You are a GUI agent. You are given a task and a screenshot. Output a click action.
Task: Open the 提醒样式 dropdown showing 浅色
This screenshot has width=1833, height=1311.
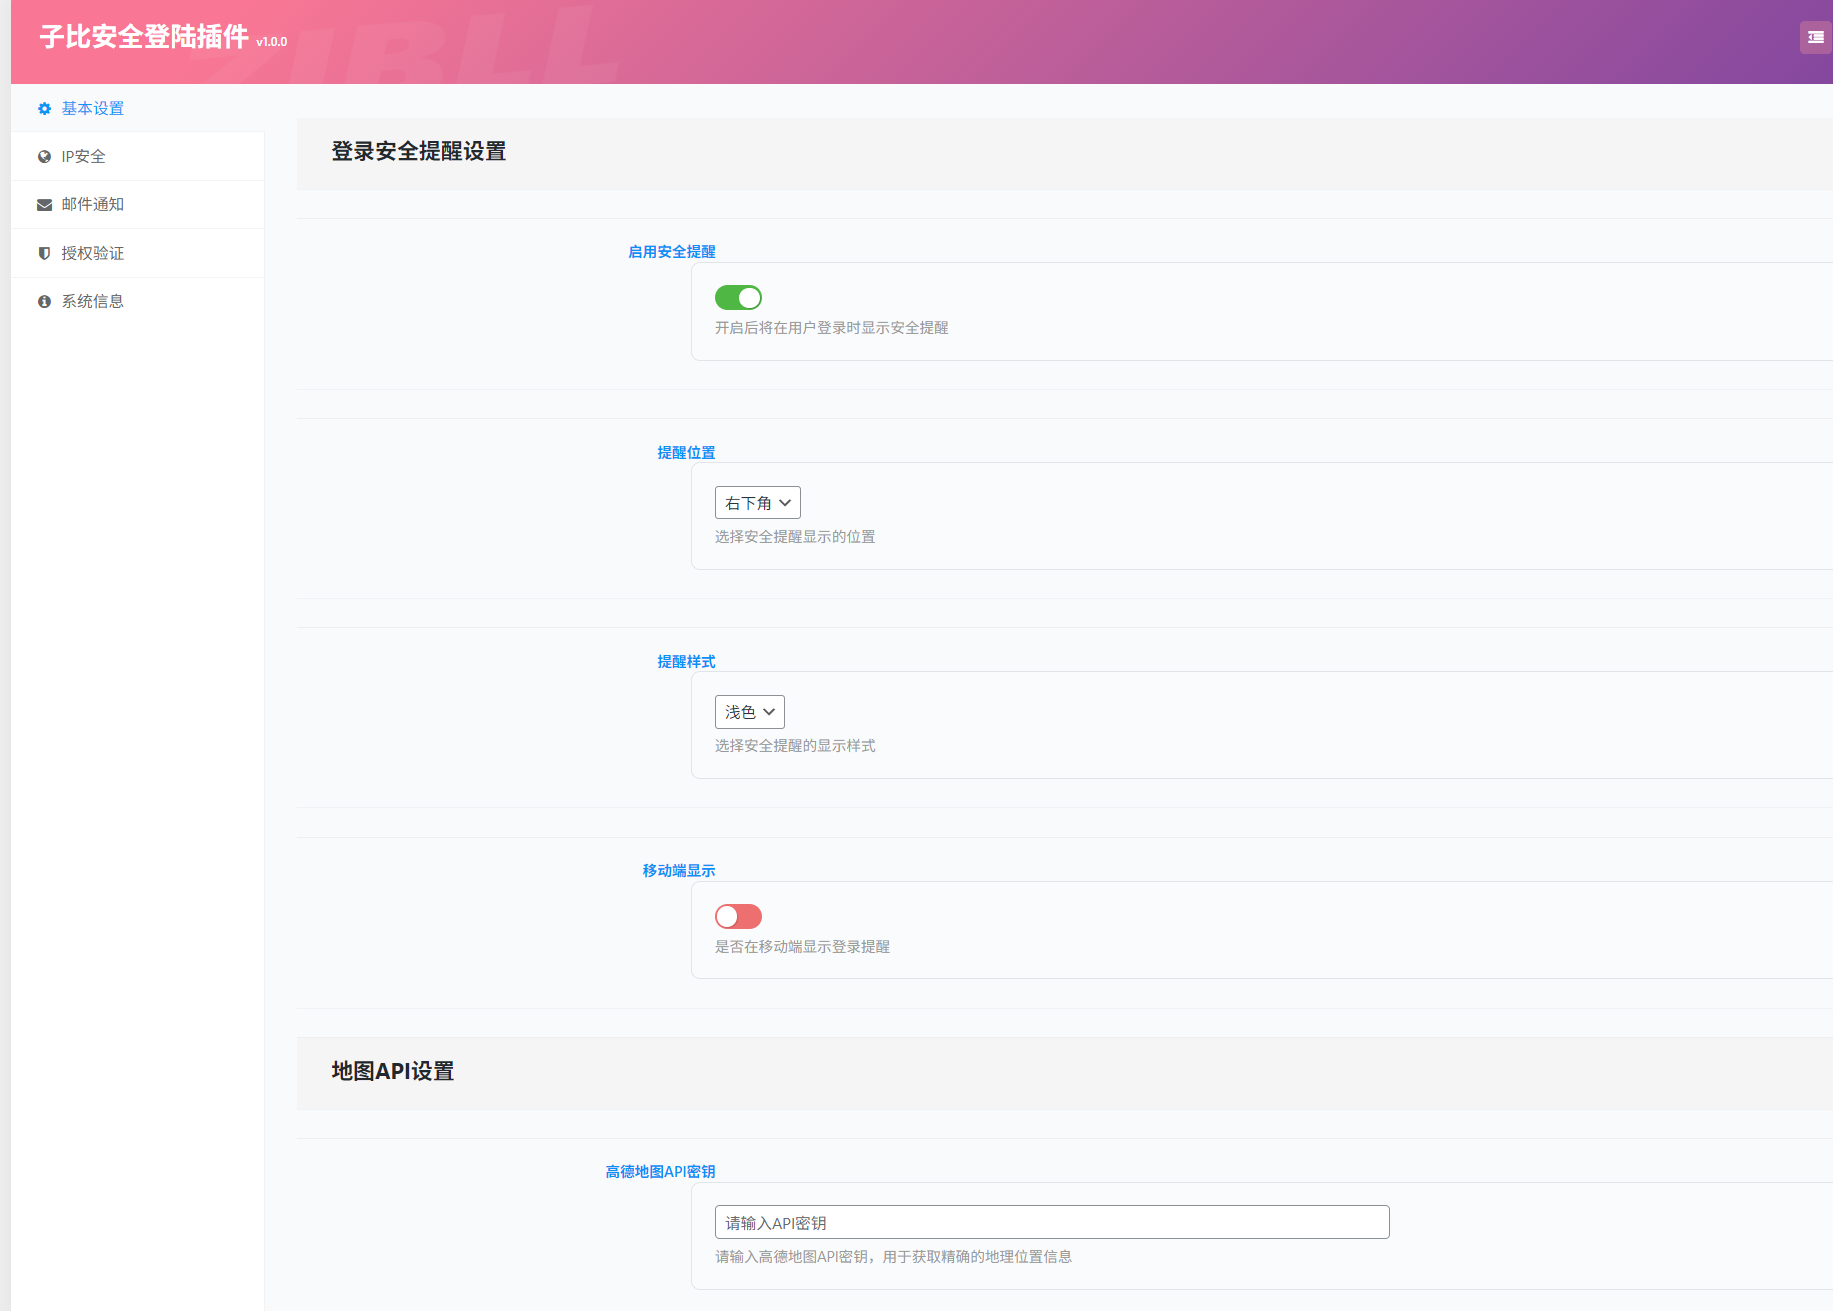[749, 711]
